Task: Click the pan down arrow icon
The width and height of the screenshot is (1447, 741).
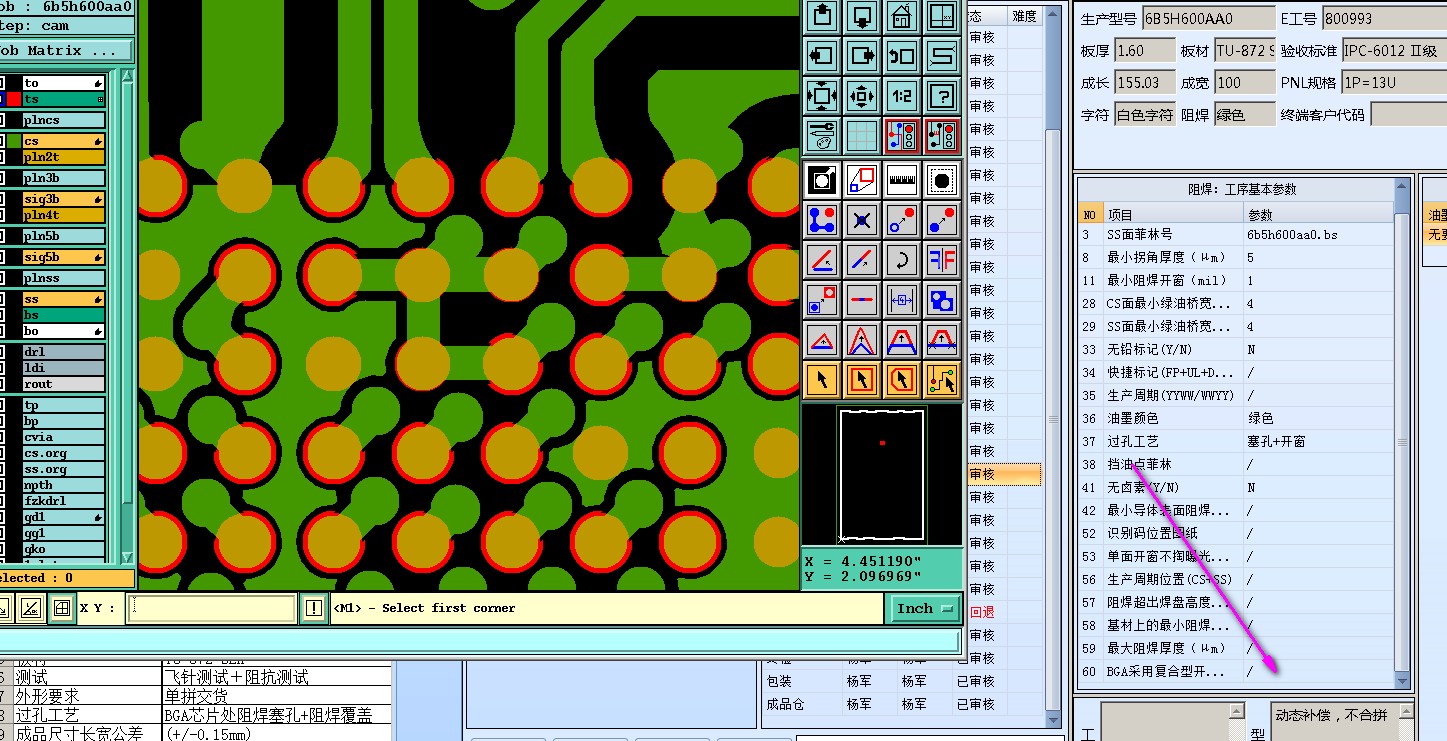Action: pyautogui.click(x=862, y=16)
